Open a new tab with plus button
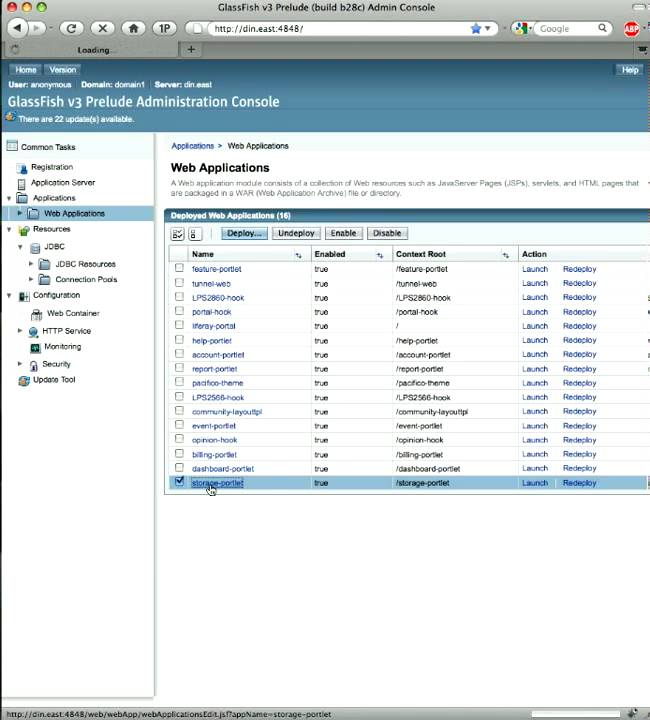This screenshot has height=720, width=650. [191, 49]
